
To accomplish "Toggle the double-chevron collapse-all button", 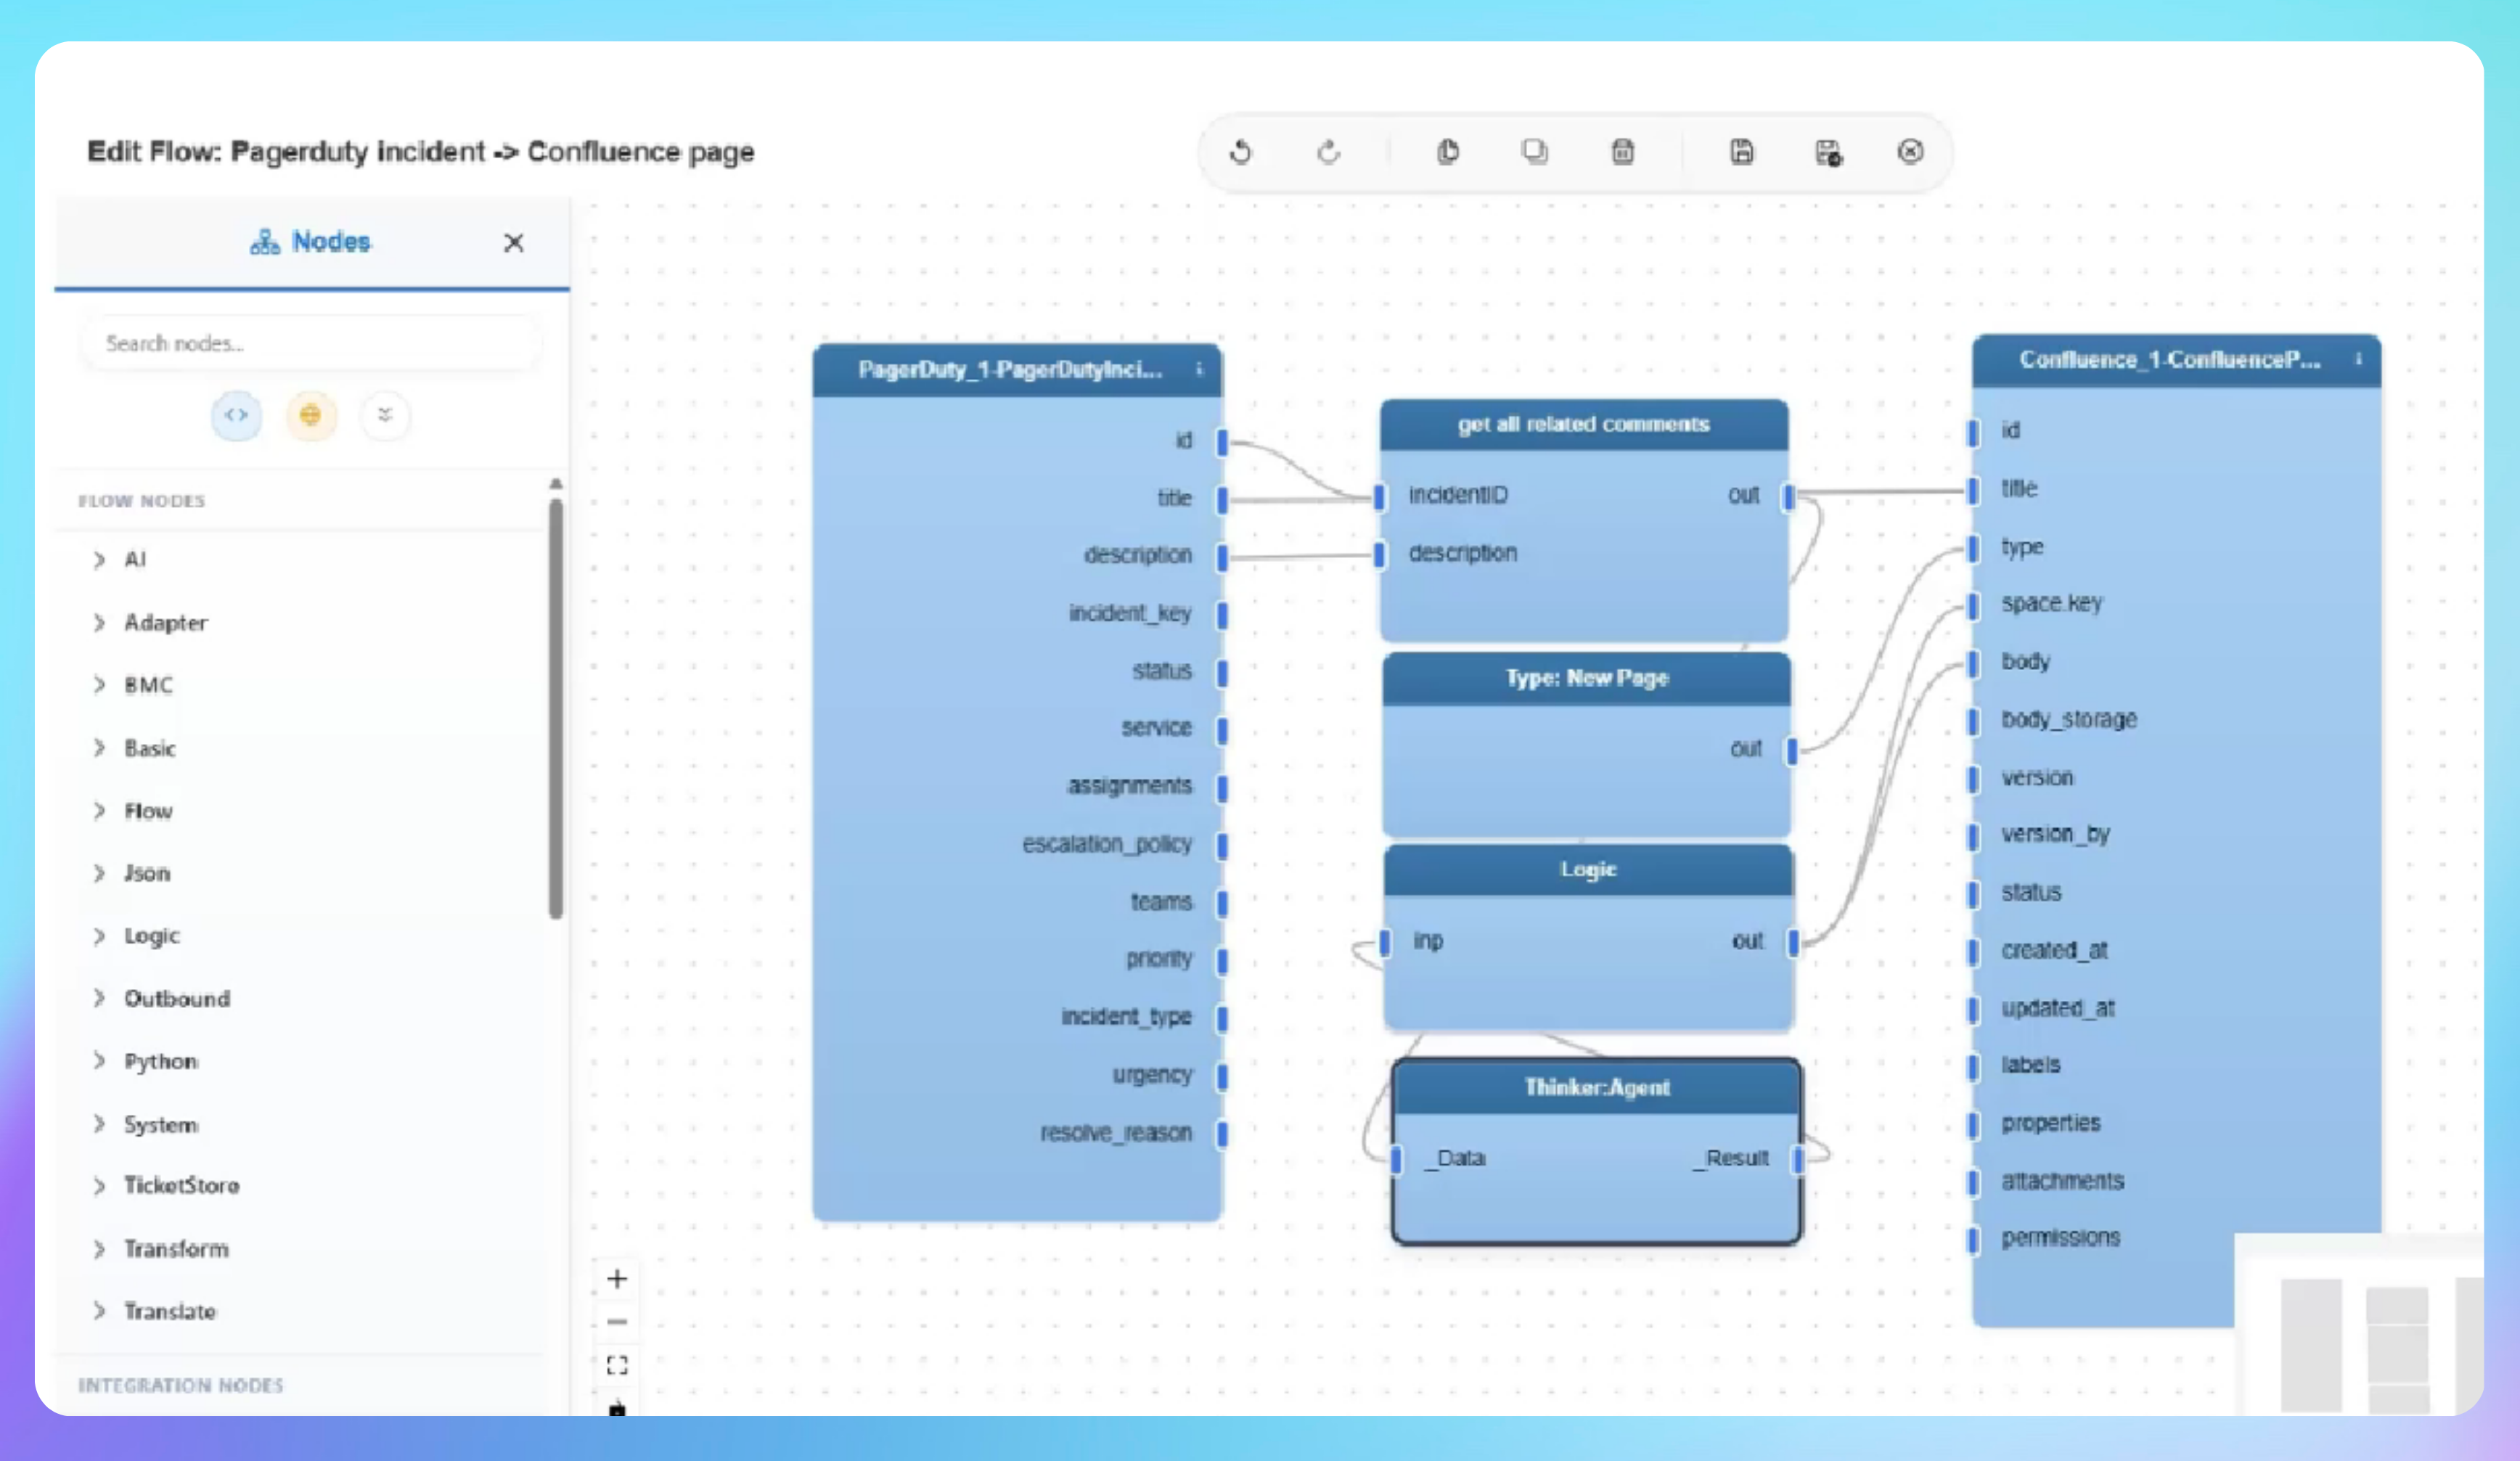I will tap(385, 415).
